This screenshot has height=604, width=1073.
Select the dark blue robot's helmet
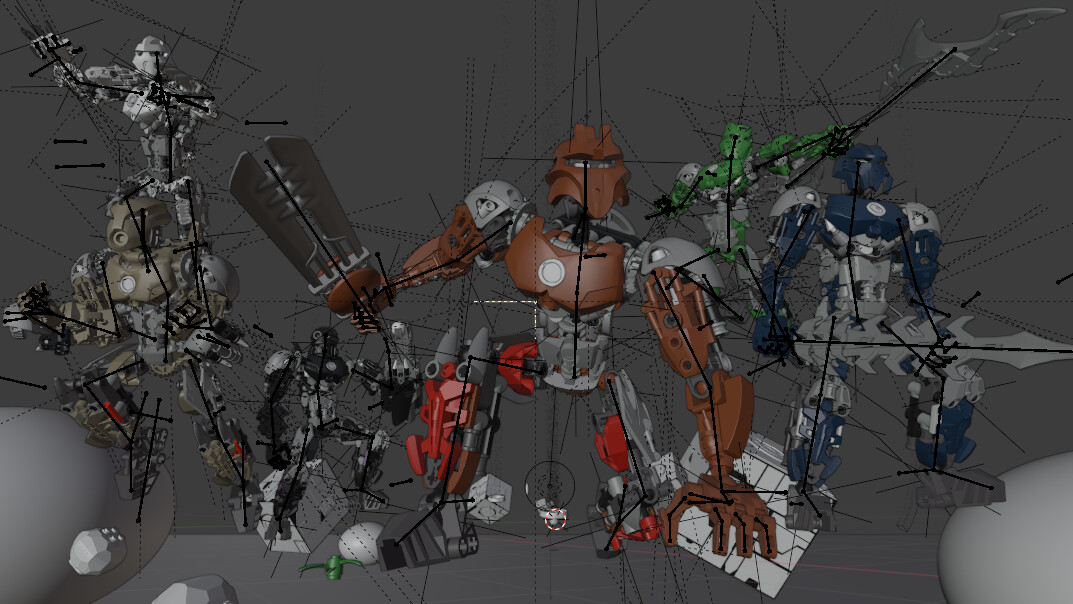862,168
